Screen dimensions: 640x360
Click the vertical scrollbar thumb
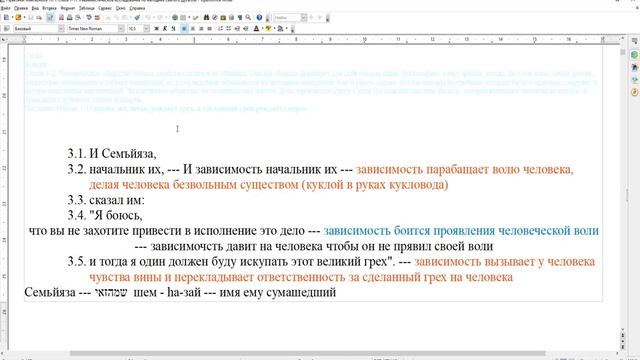(x=622, y=52)
